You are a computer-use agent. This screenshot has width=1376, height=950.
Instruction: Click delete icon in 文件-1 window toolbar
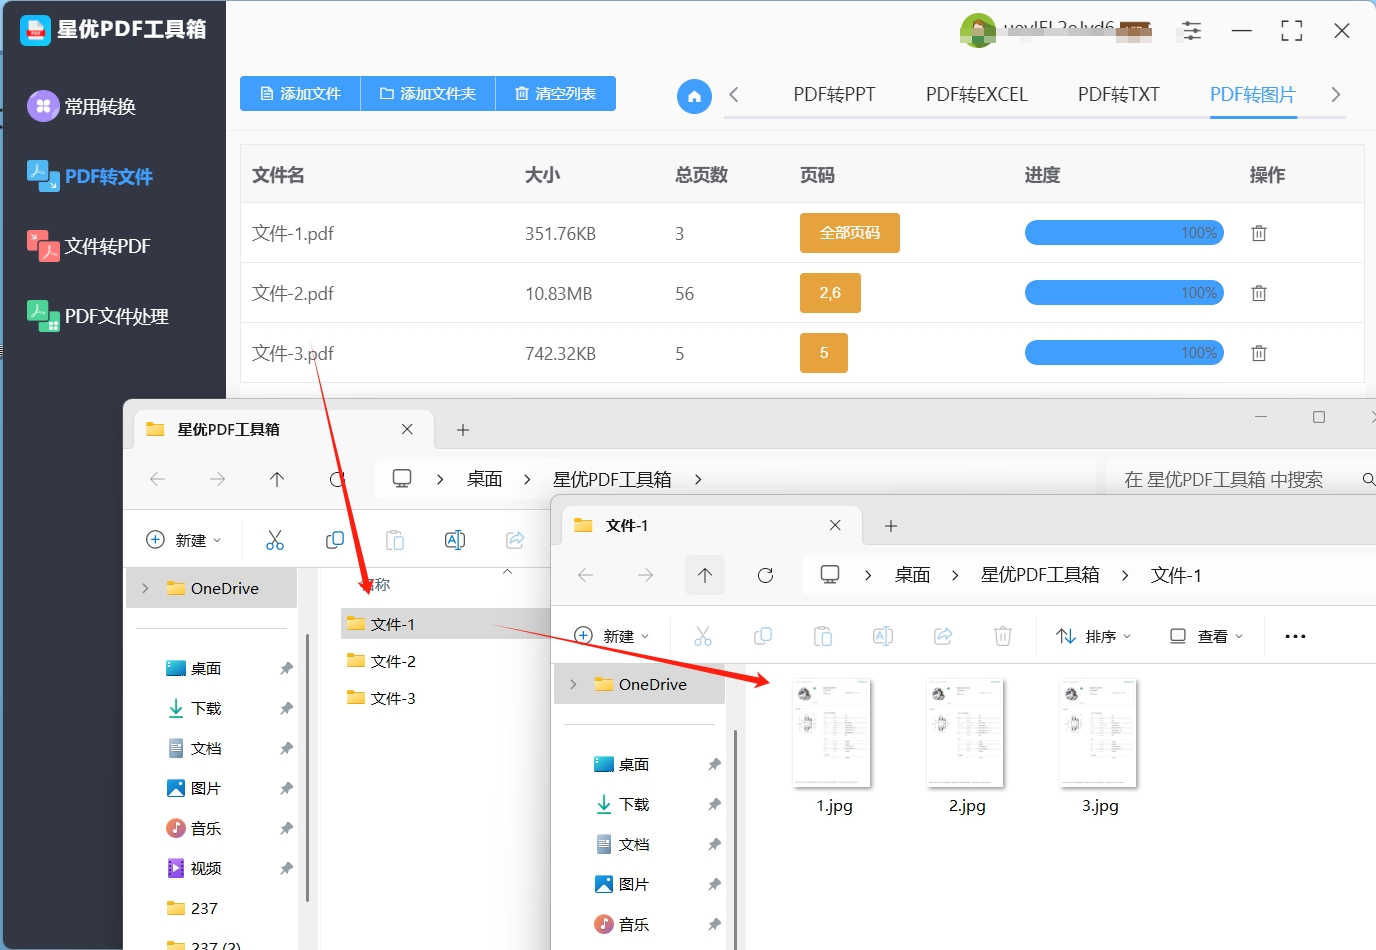point(1003,636)
